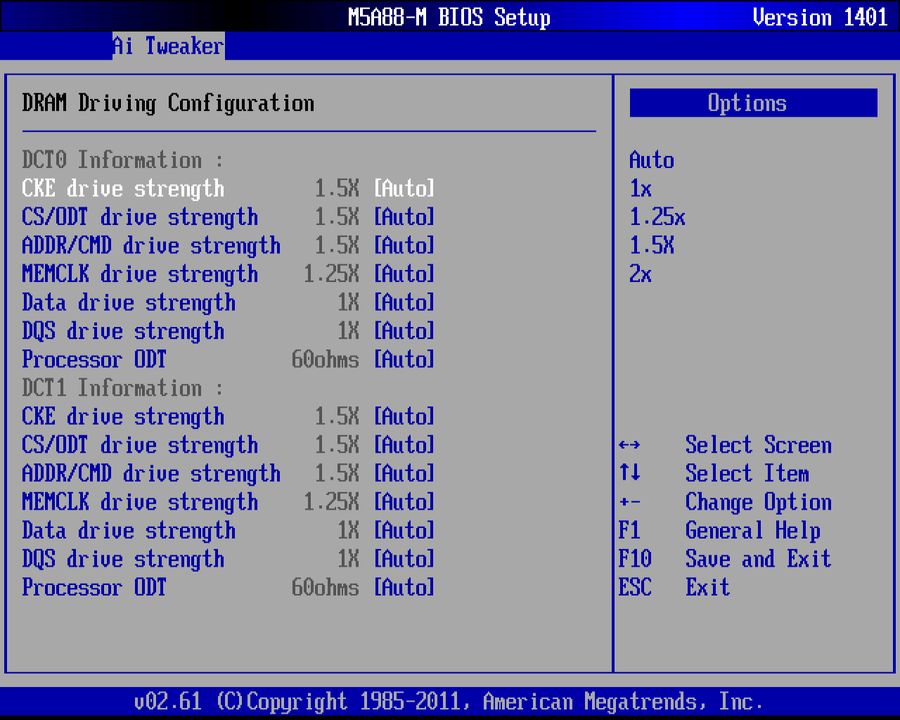Choose Auto in the Options list
Image resolution: width=900 pixels, height=720 pixels.
click(651, 160)
